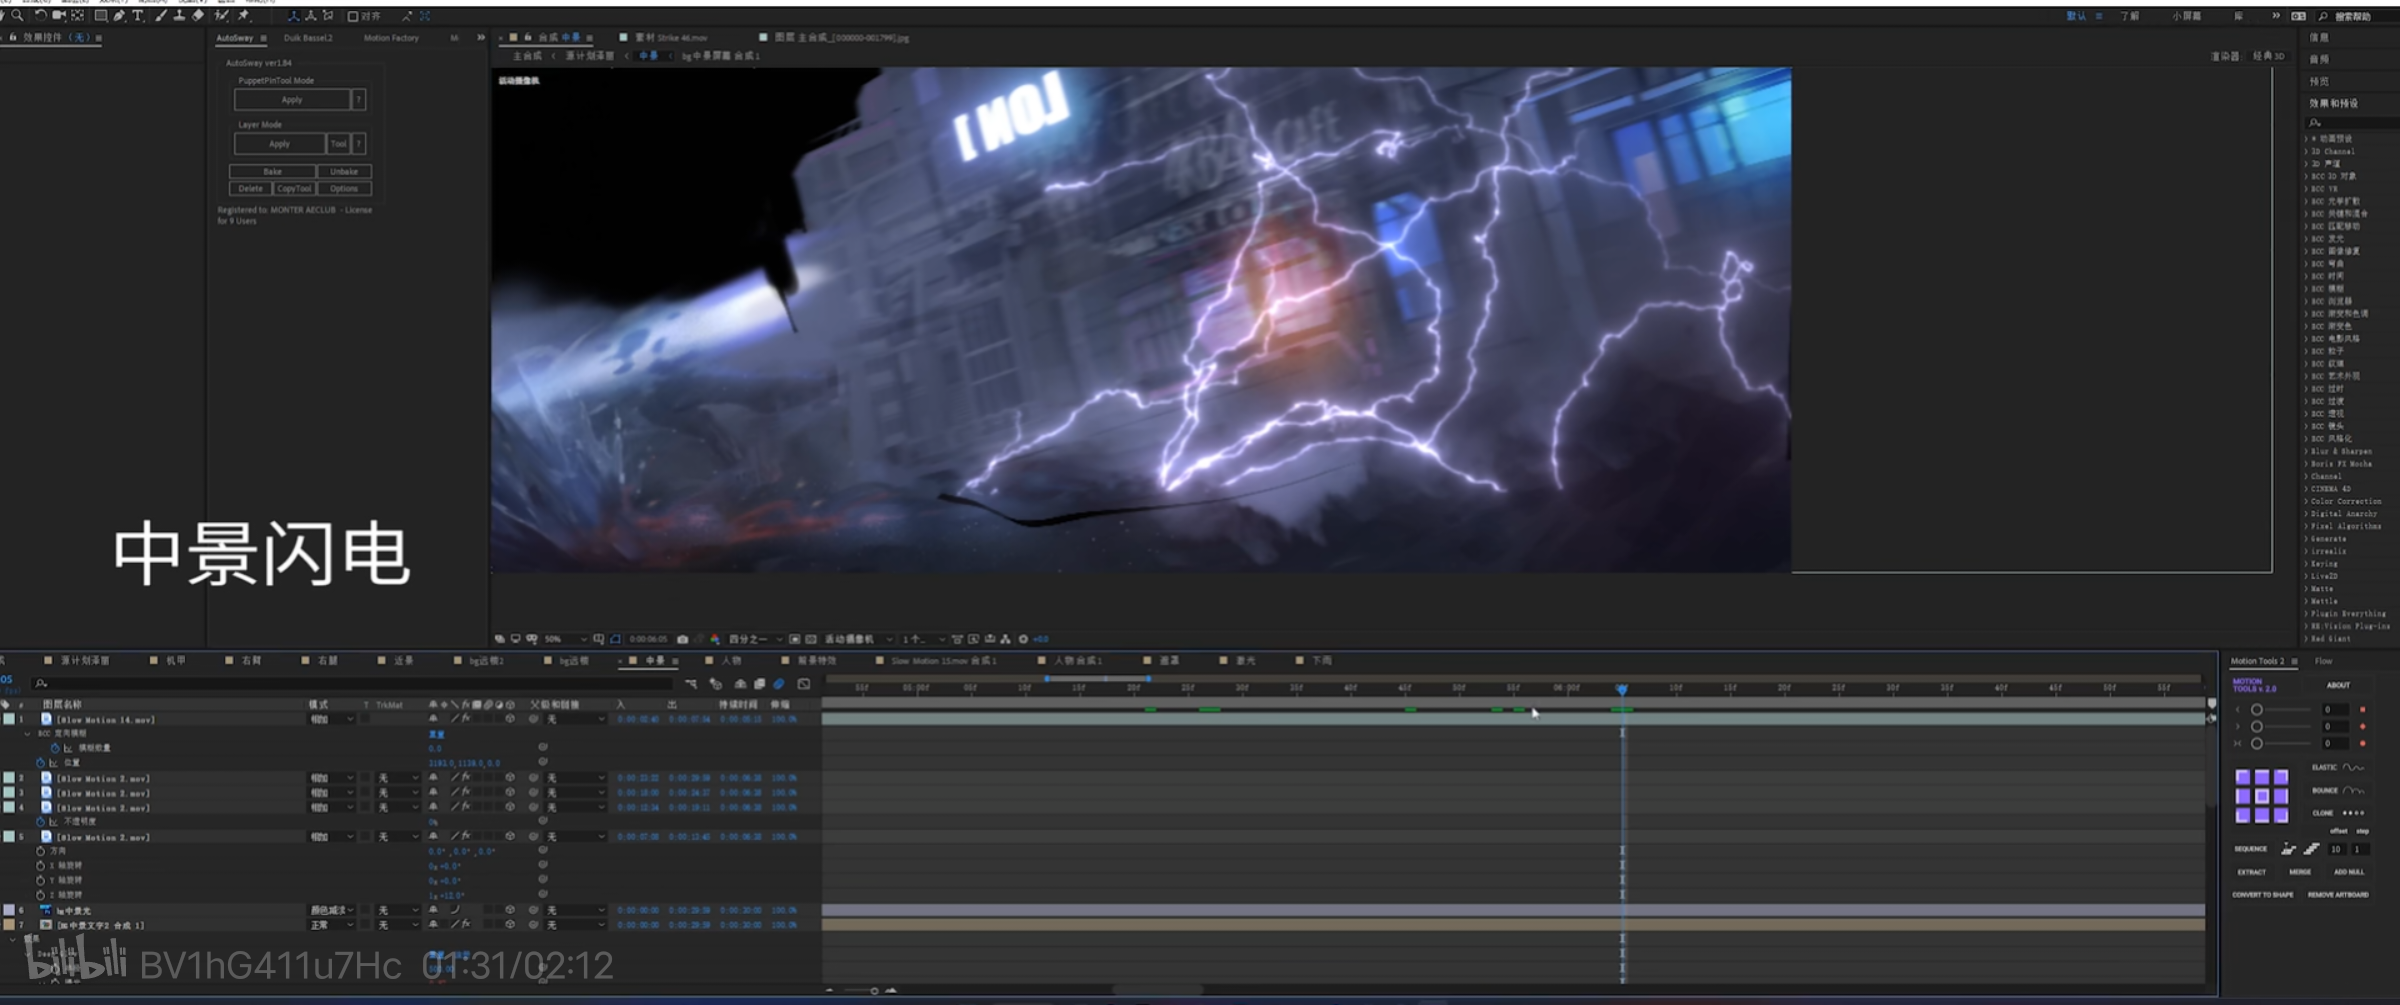Select the Roto Brush tool
2400x1005 pixels.
pyautogui.click(x=222, y=16)
